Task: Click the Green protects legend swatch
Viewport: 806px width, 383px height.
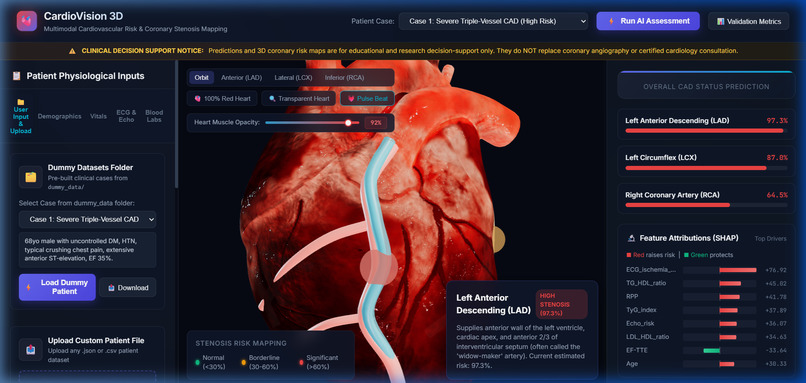Action: [x=686, y=255]
